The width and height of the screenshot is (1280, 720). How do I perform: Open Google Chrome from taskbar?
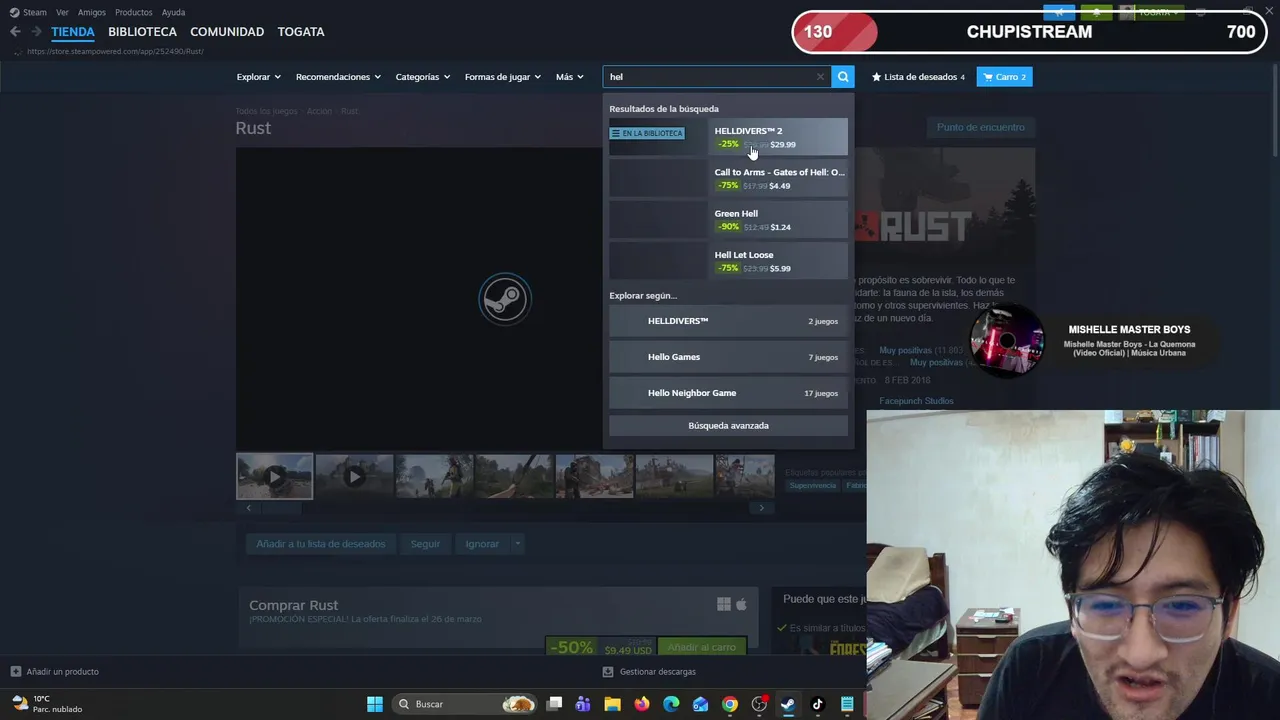pyautogui.click(x=730, y=704)
